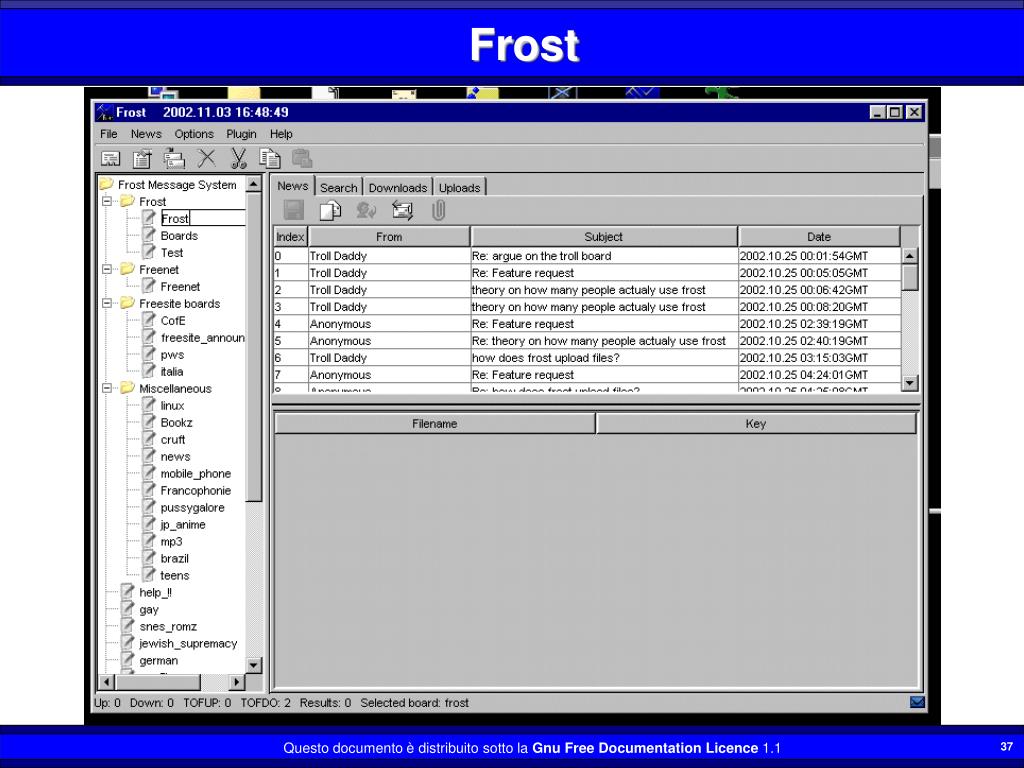Select the pws board

(172, 355)
